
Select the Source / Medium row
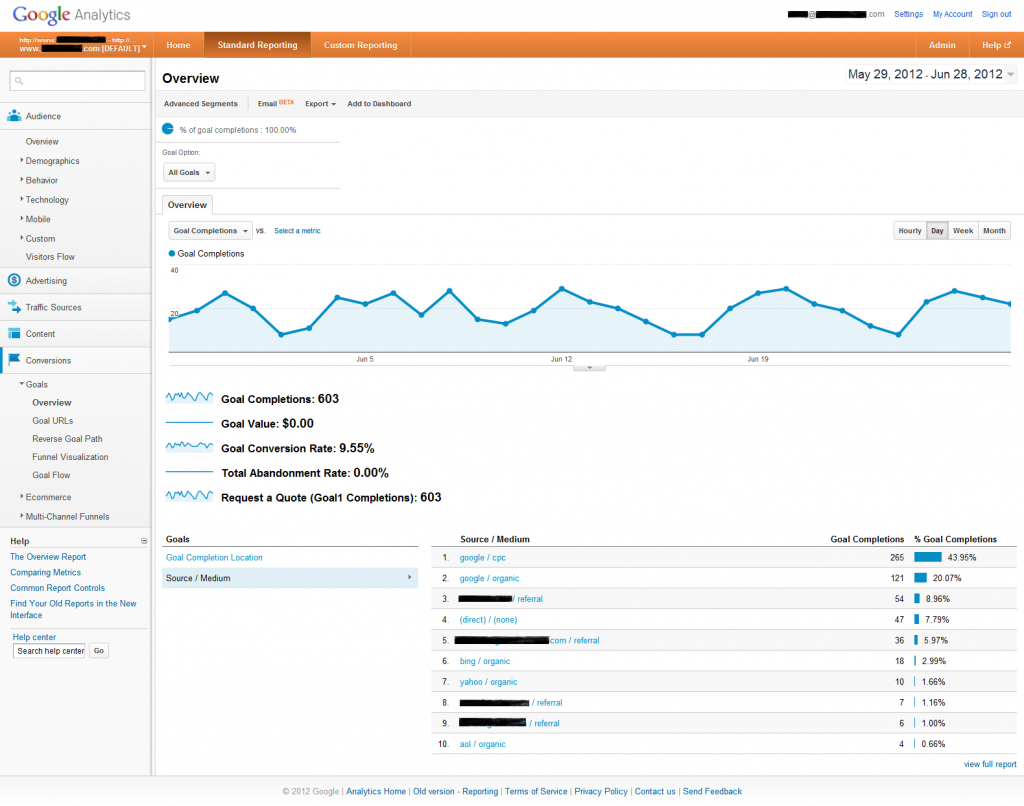(290, 578)
